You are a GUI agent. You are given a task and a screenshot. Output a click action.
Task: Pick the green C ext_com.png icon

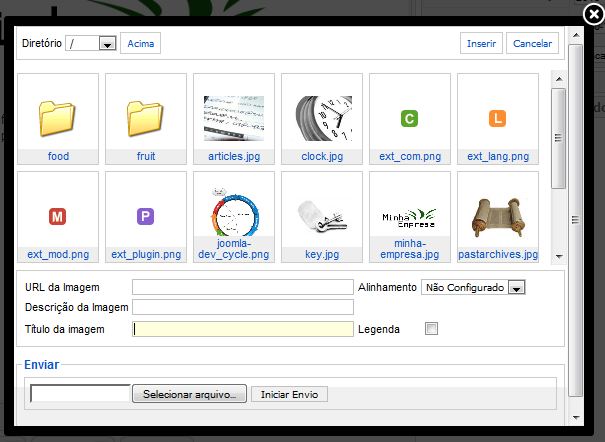tap(409, 118)
